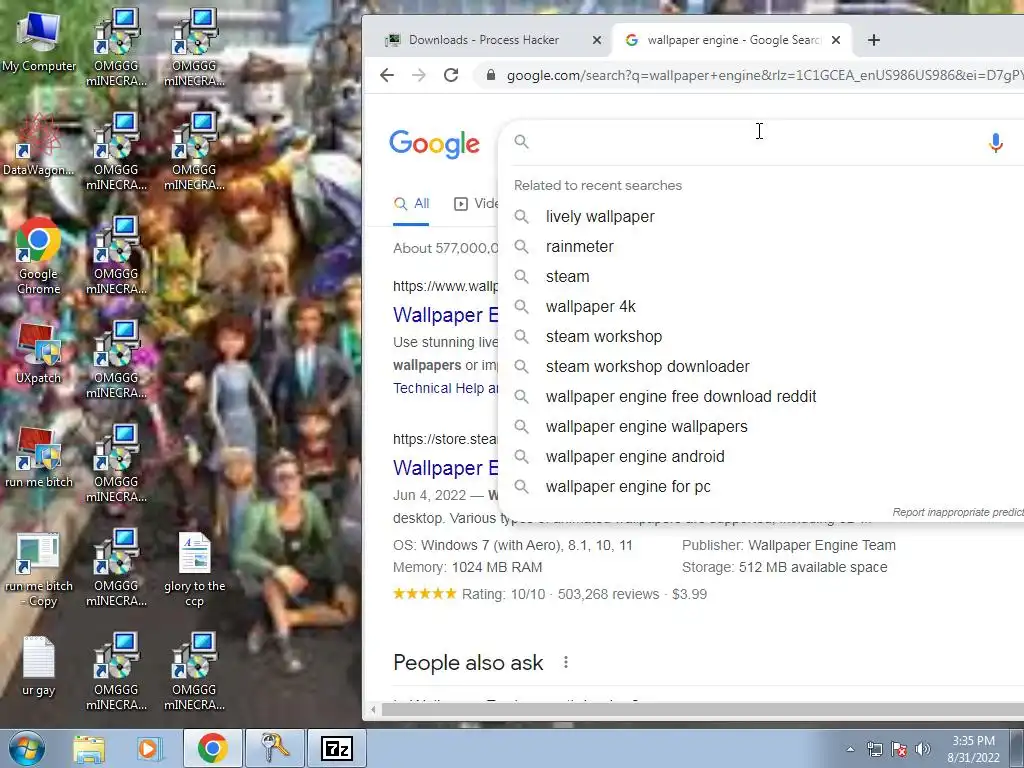1024x768 pixels.
Task: Start a voice search with the microphone icon
Action: click(995, 142)
